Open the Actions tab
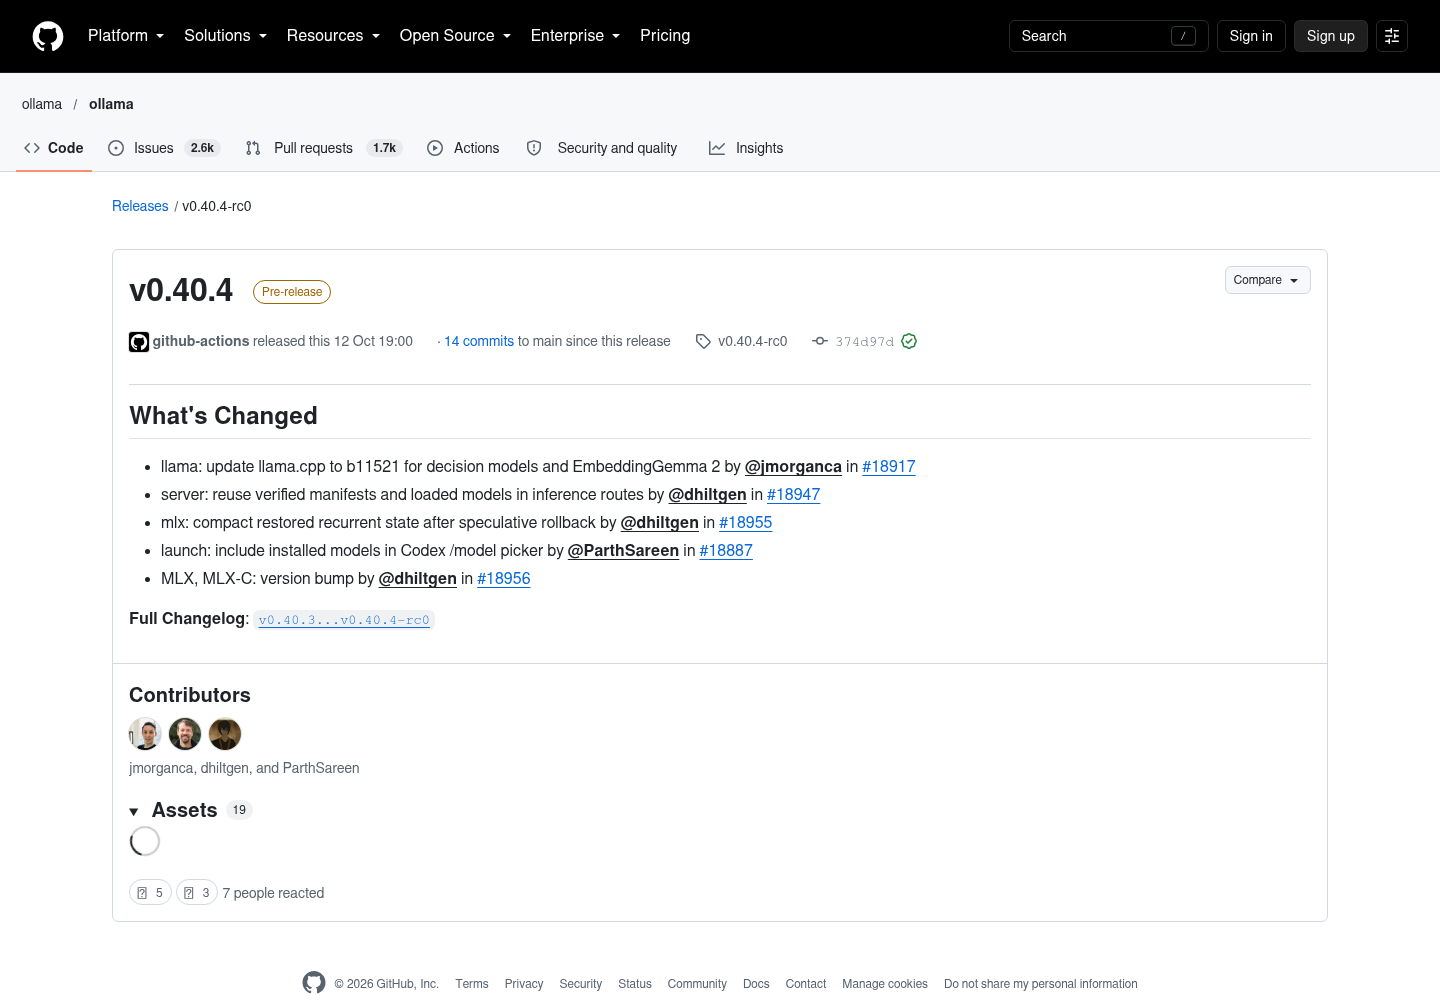This screenshot has width=1440, height=1000. click(x=463, y=148)
